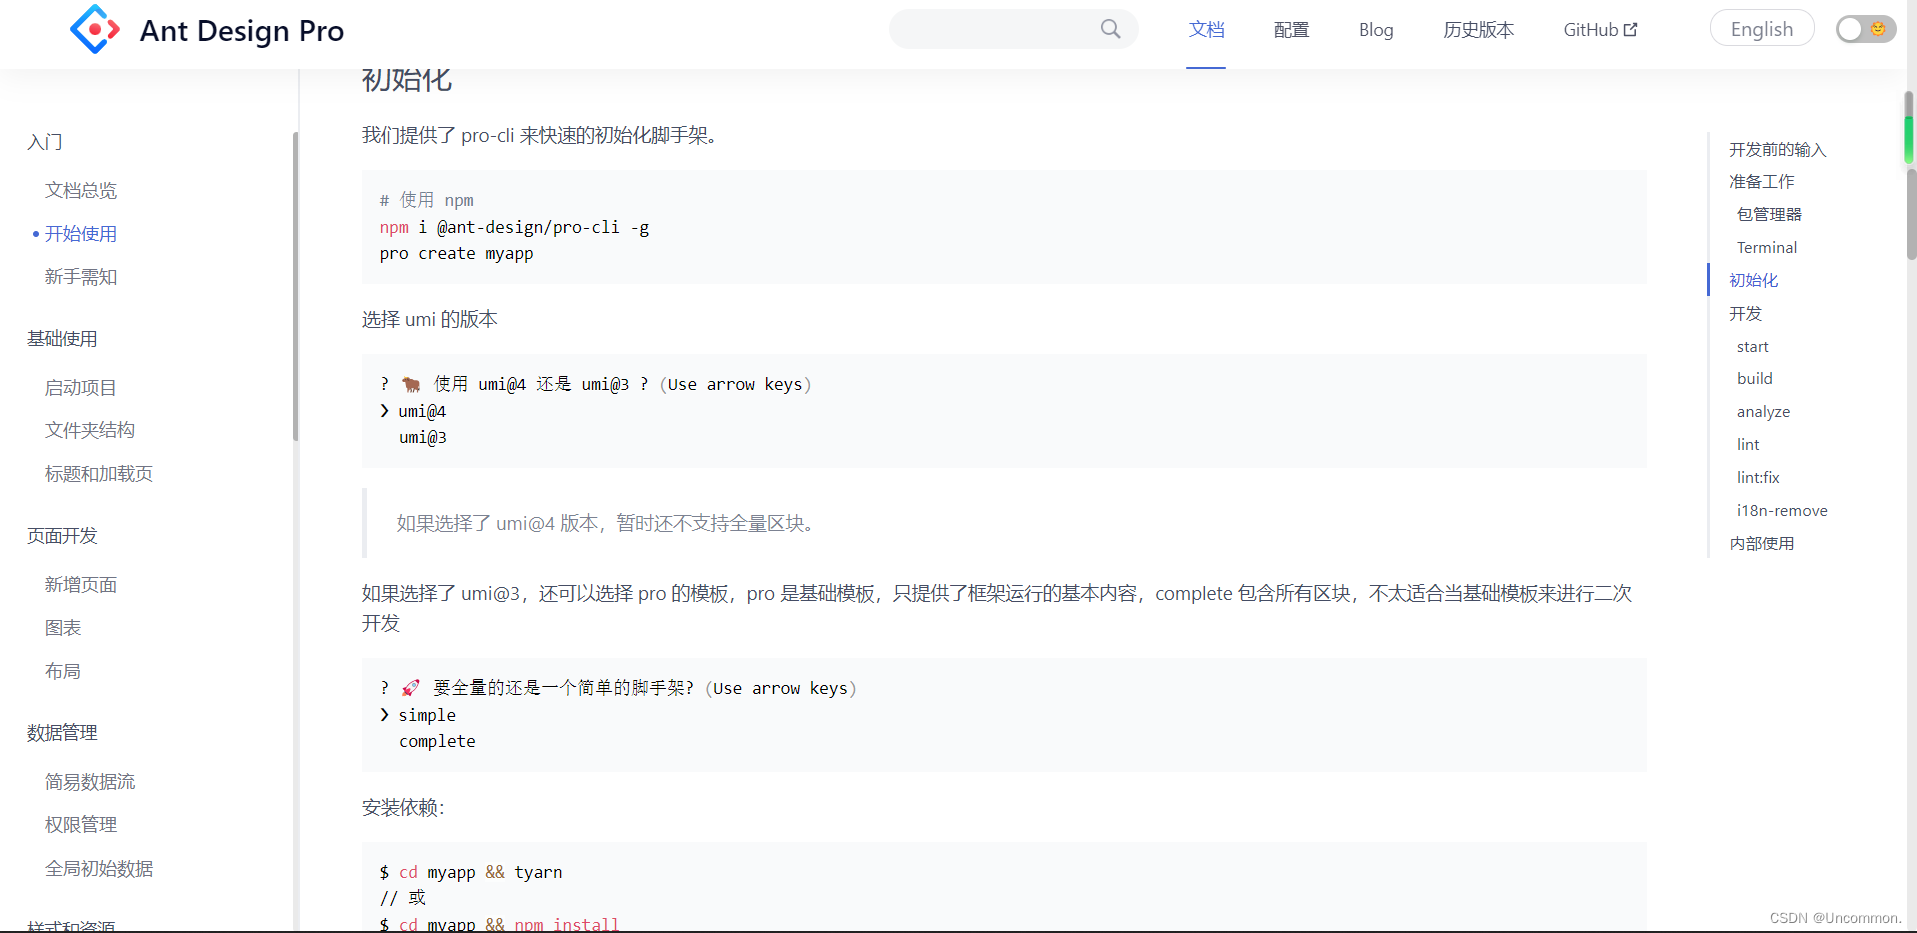
Task: Switch language to English
Action: (x=1761, y=28)
